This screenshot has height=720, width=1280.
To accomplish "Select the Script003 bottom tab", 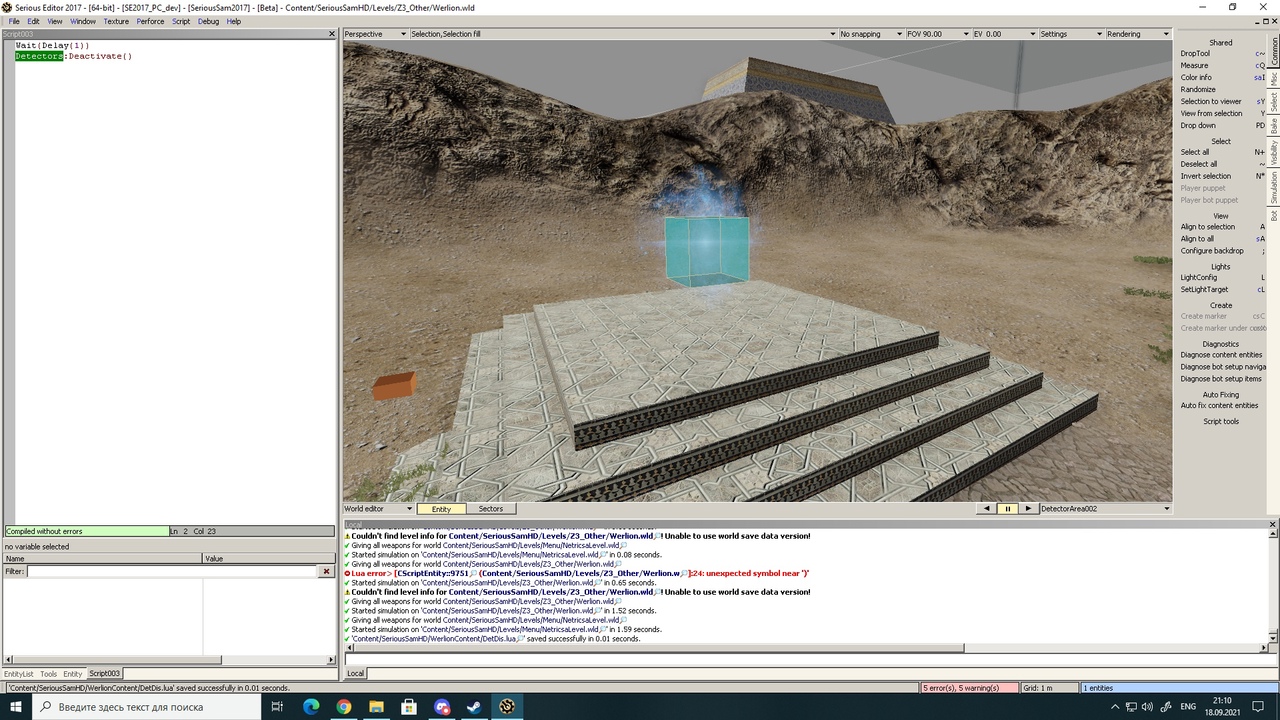I will [x=105, y=674].
